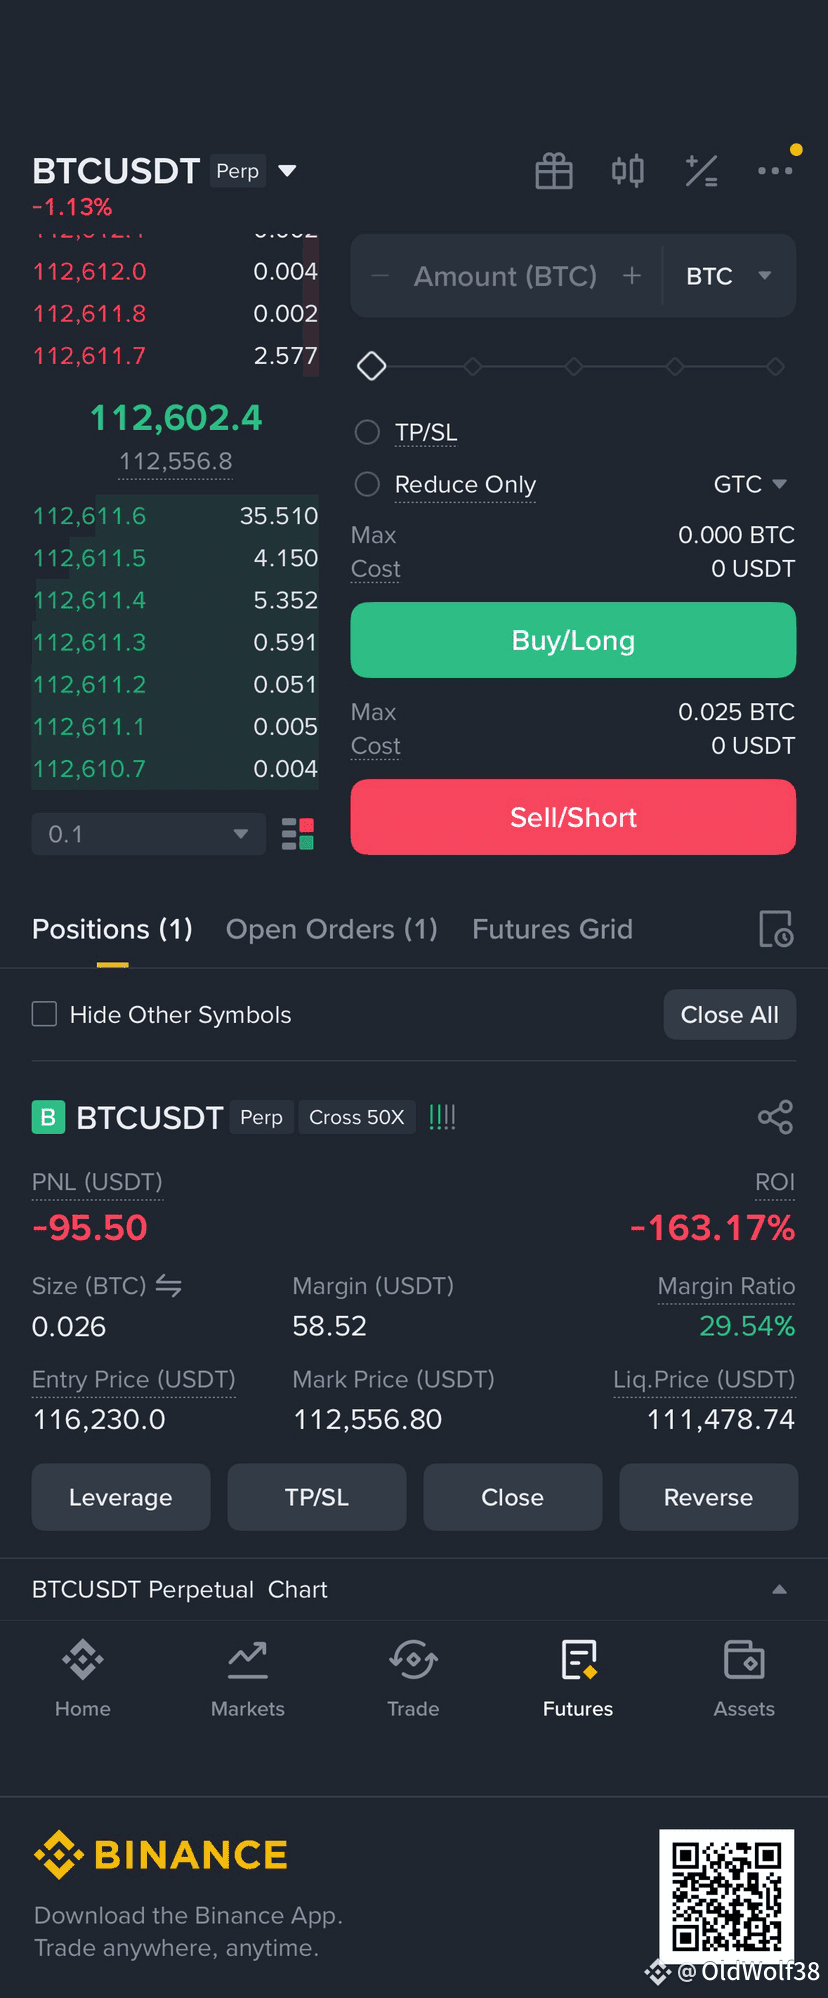The width and height of the screenshot is (828, 1998).
Task: Open the gift rewards icon
Action: tap(553, 171)
